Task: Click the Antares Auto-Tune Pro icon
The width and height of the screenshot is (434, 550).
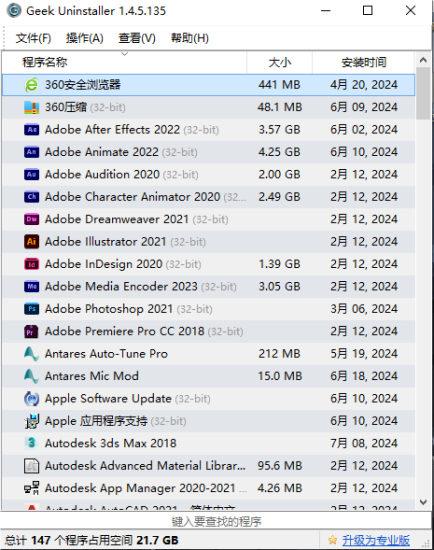Action: click(x=31, y=354)
